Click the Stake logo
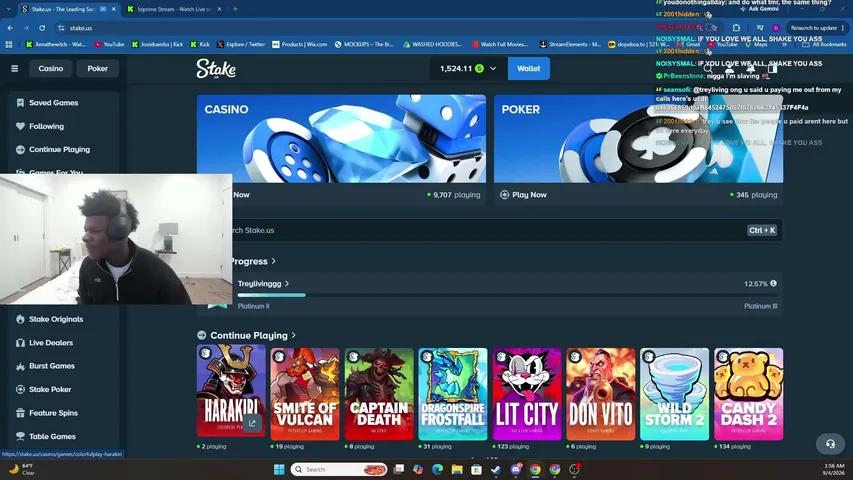 tap(216, 69)
